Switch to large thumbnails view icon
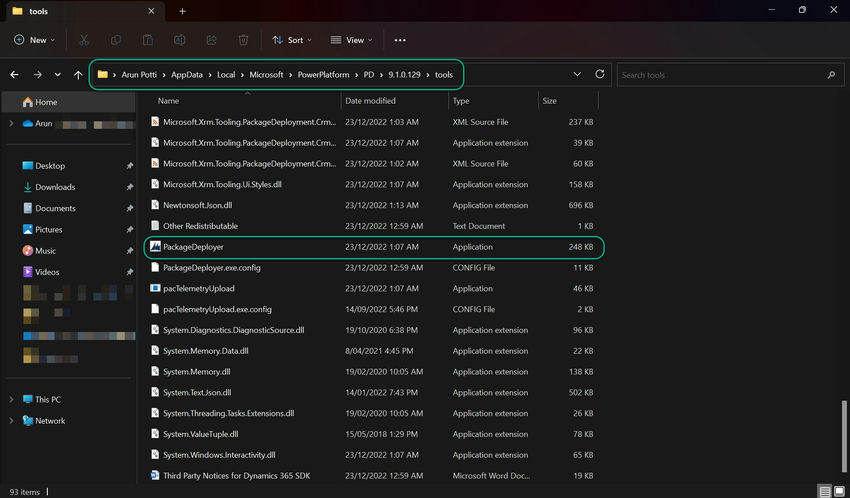850x498 pixels. pos(839,491)
